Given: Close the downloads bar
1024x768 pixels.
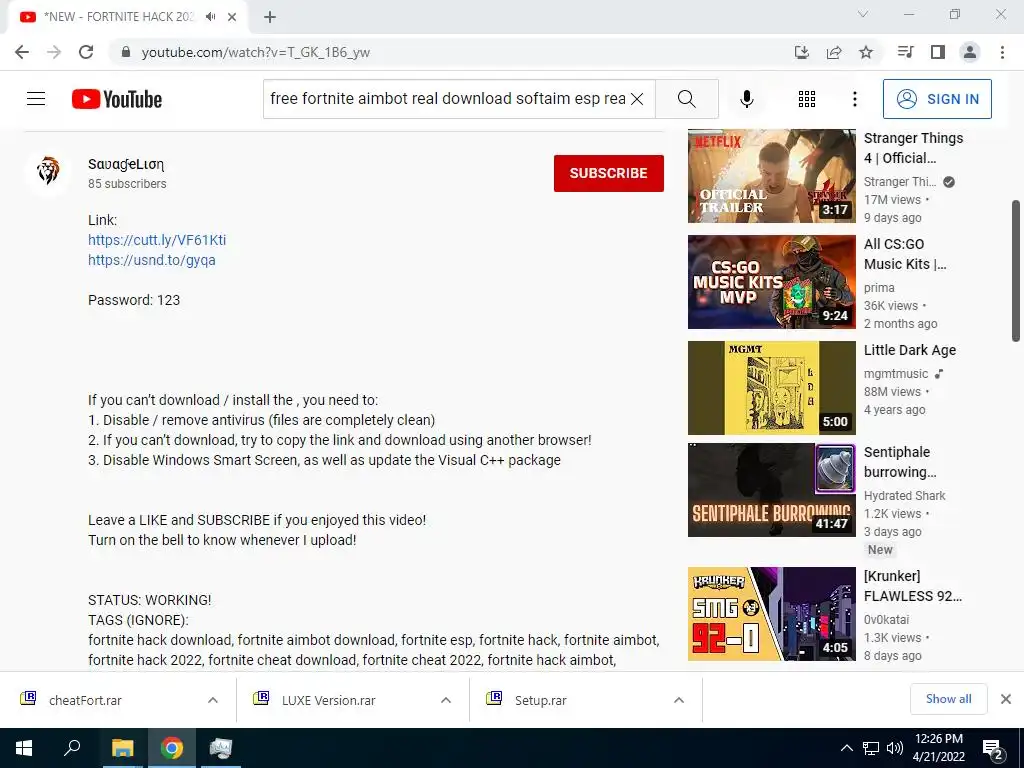Looking at the screenshot, I should tap(1006, 699).
